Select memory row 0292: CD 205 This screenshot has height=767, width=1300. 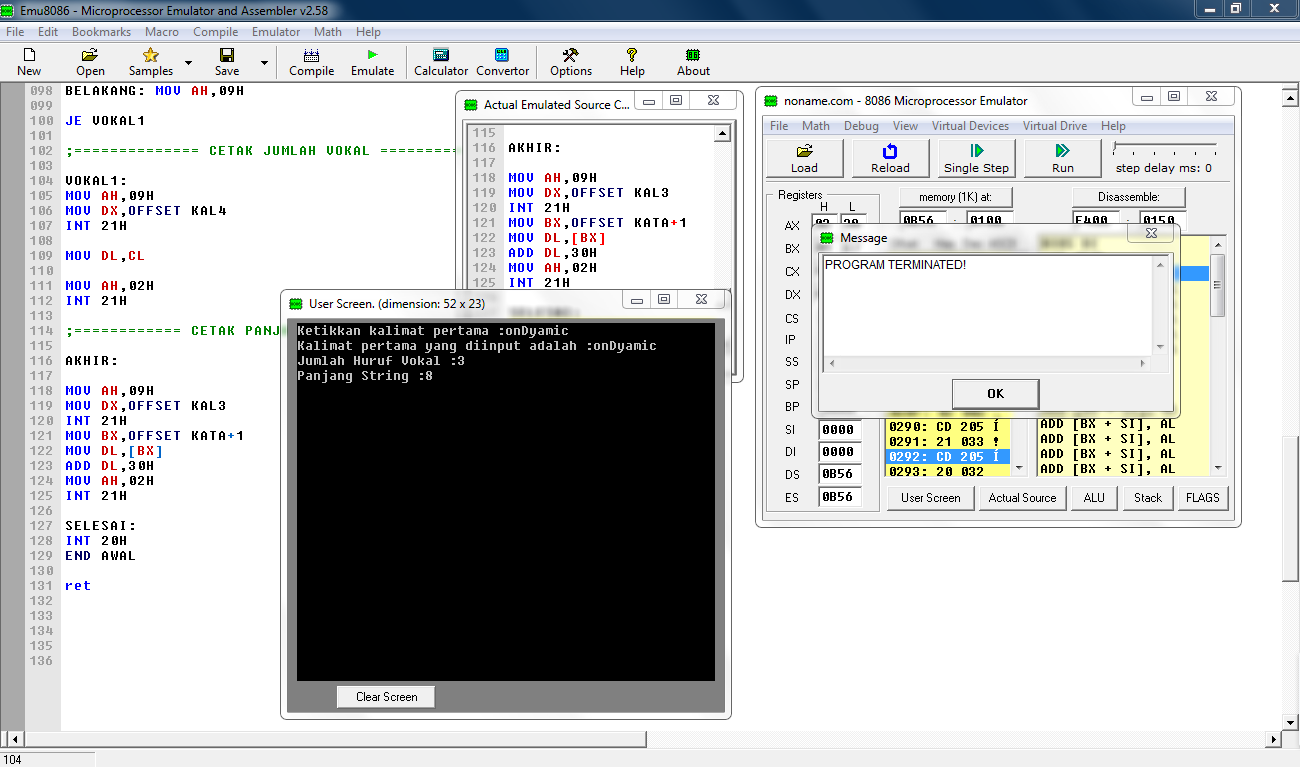[948, 457]
